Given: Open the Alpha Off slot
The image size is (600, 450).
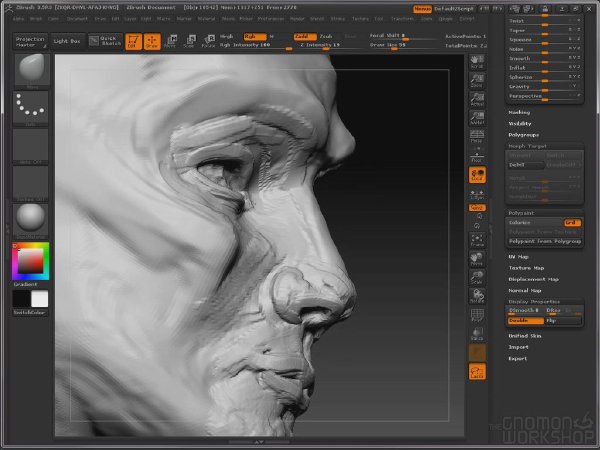Looking at the screenshot, I should point(31,147).
